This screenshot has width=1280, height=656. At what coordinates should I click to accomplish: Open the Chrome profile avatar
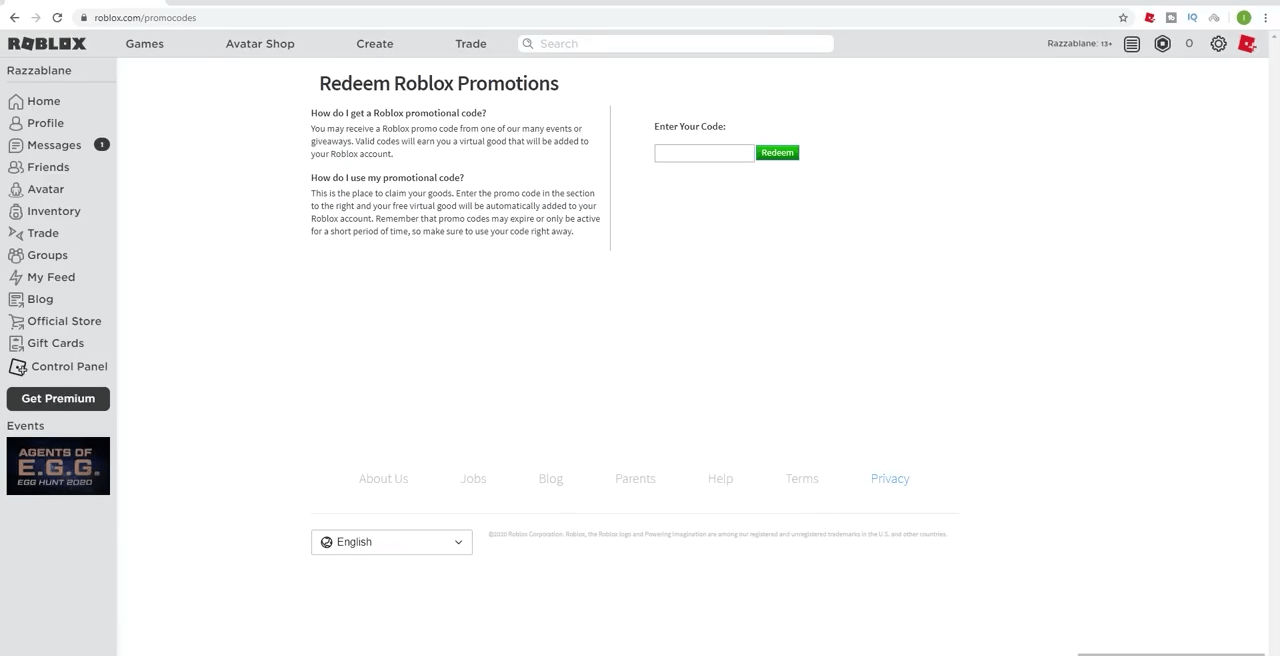click(x=1243, y=17)
